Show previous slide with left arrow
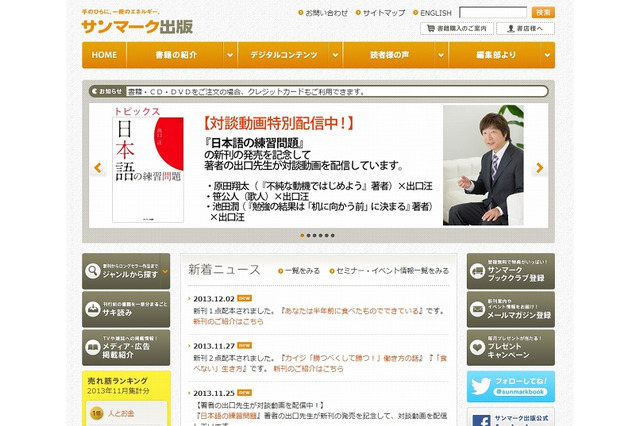 98,167
